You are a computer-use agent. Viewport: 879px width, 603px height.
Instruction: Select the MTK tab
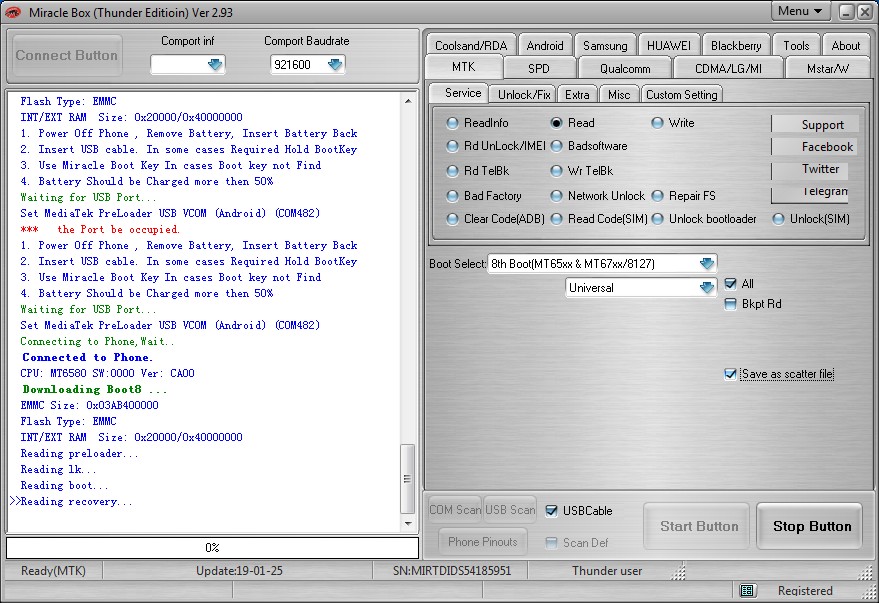[464, 67]
